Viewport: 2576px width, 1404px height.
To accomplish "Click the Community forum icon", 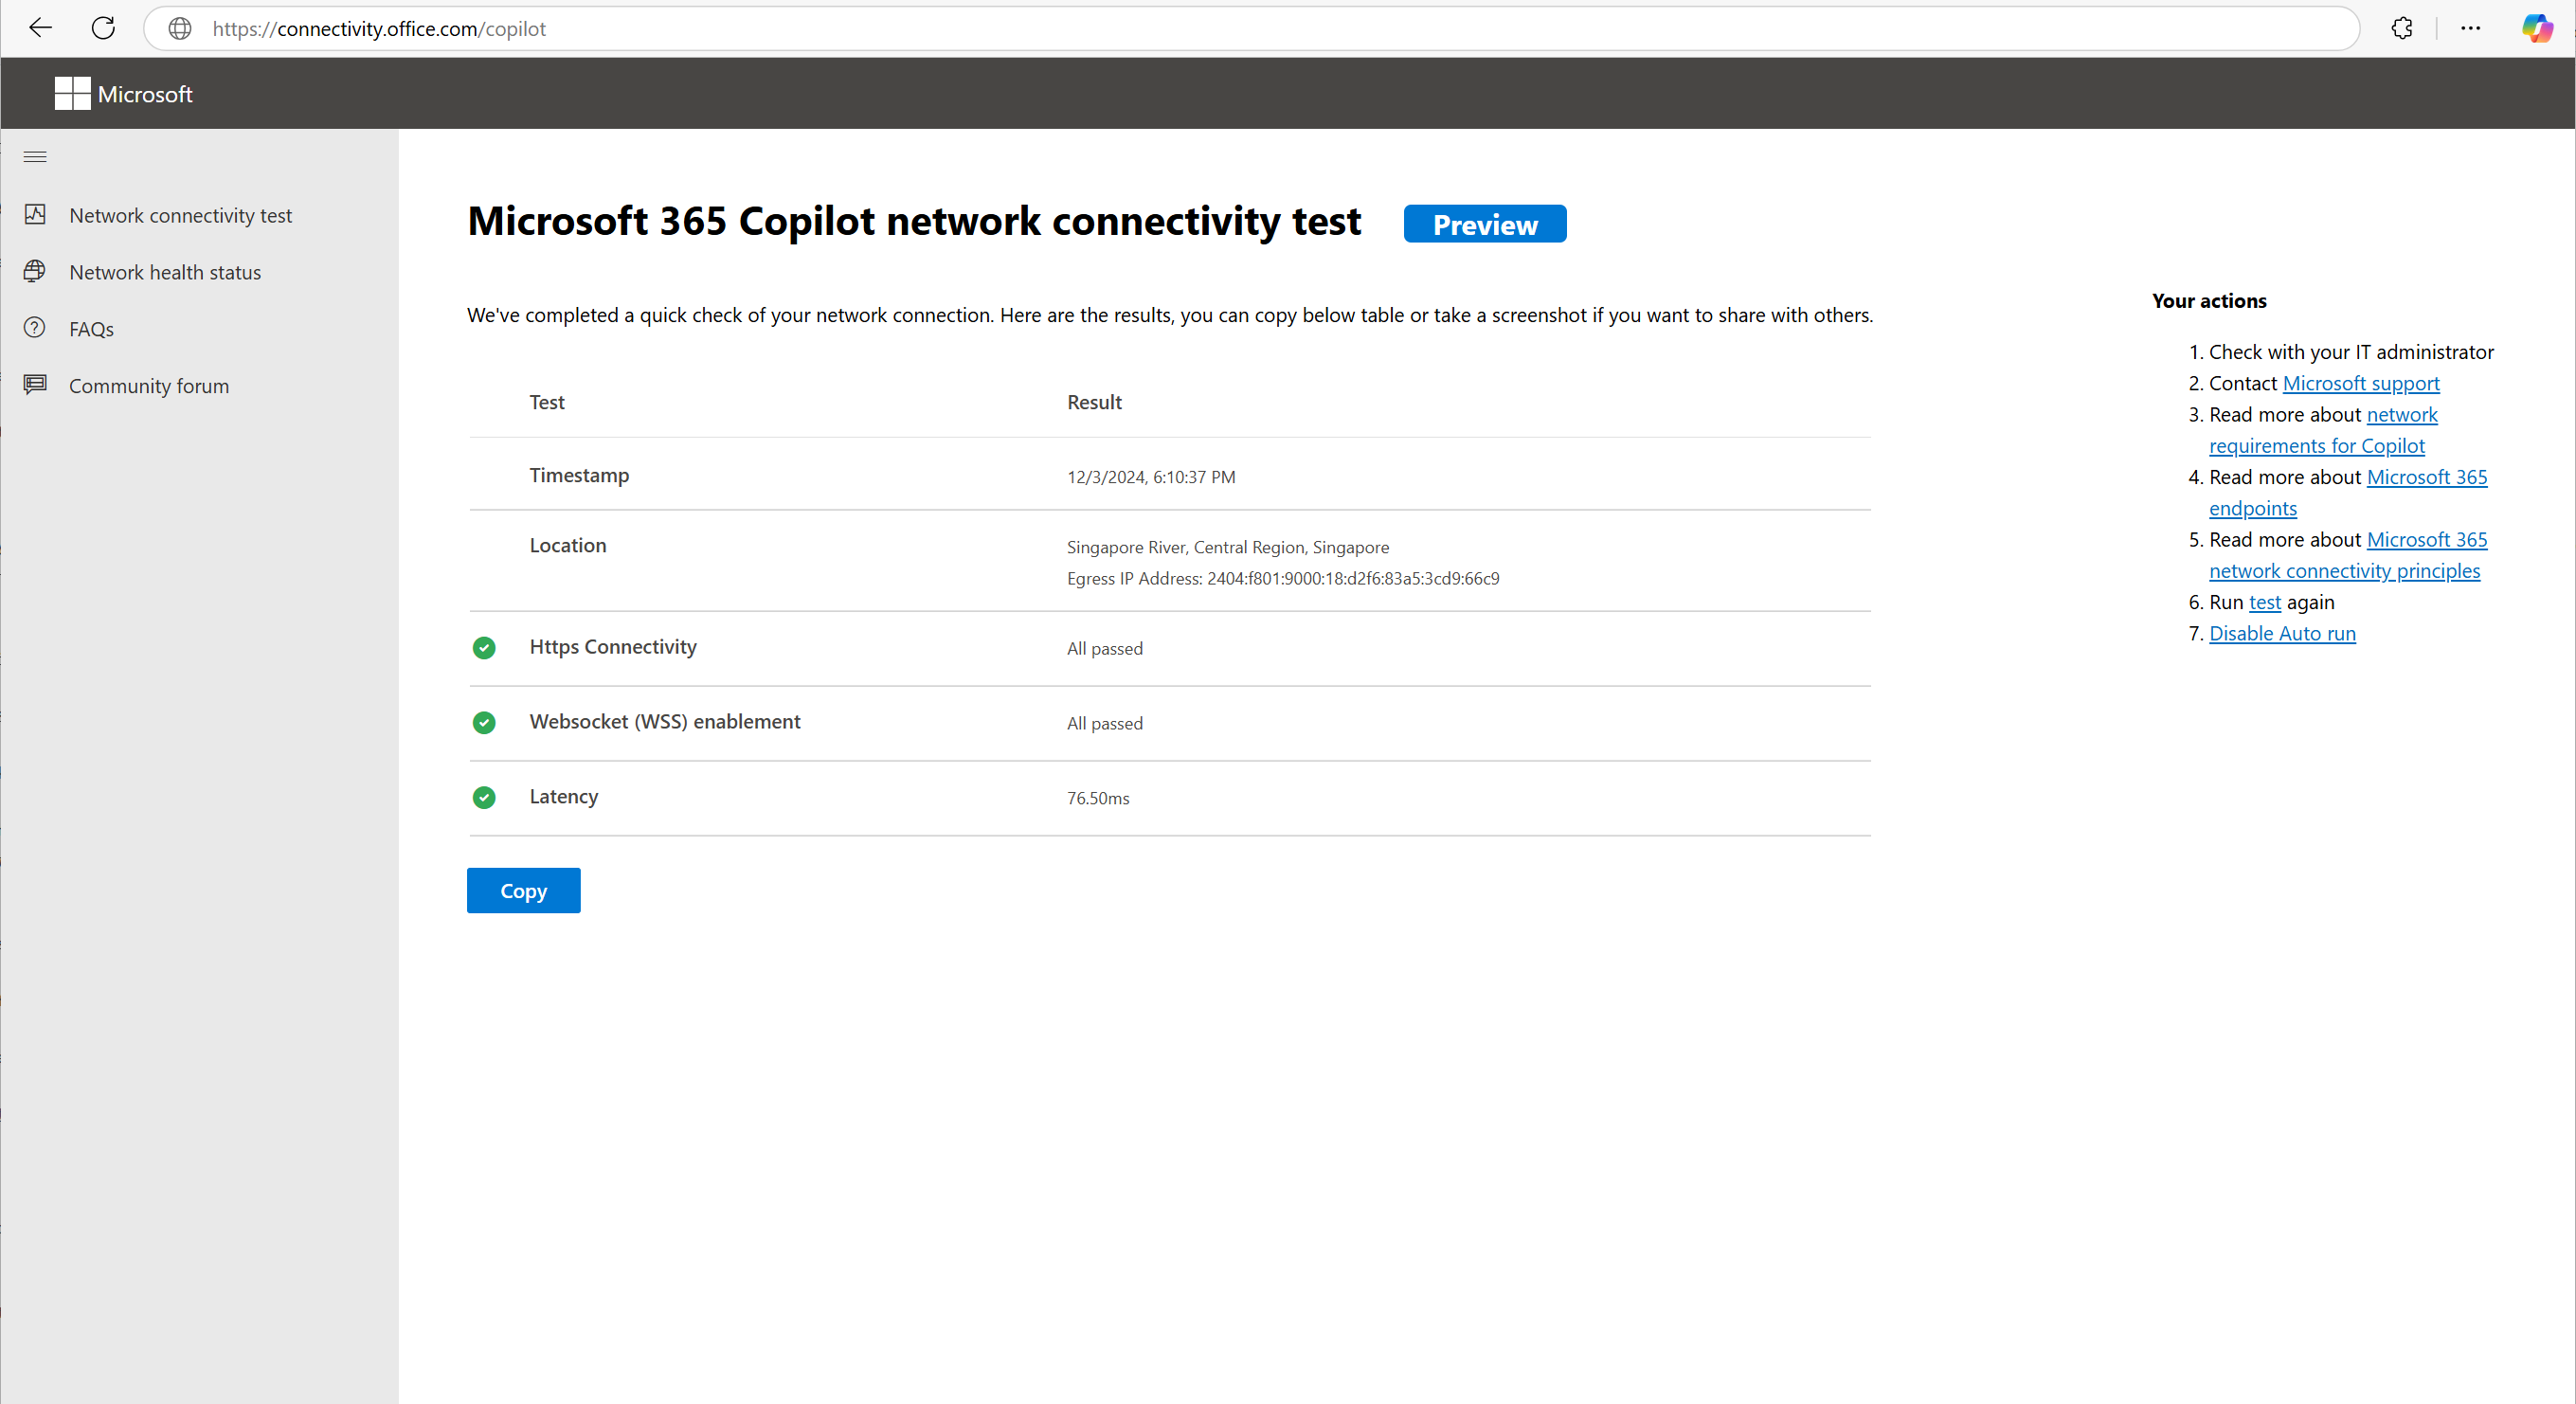I will (36, 384).
